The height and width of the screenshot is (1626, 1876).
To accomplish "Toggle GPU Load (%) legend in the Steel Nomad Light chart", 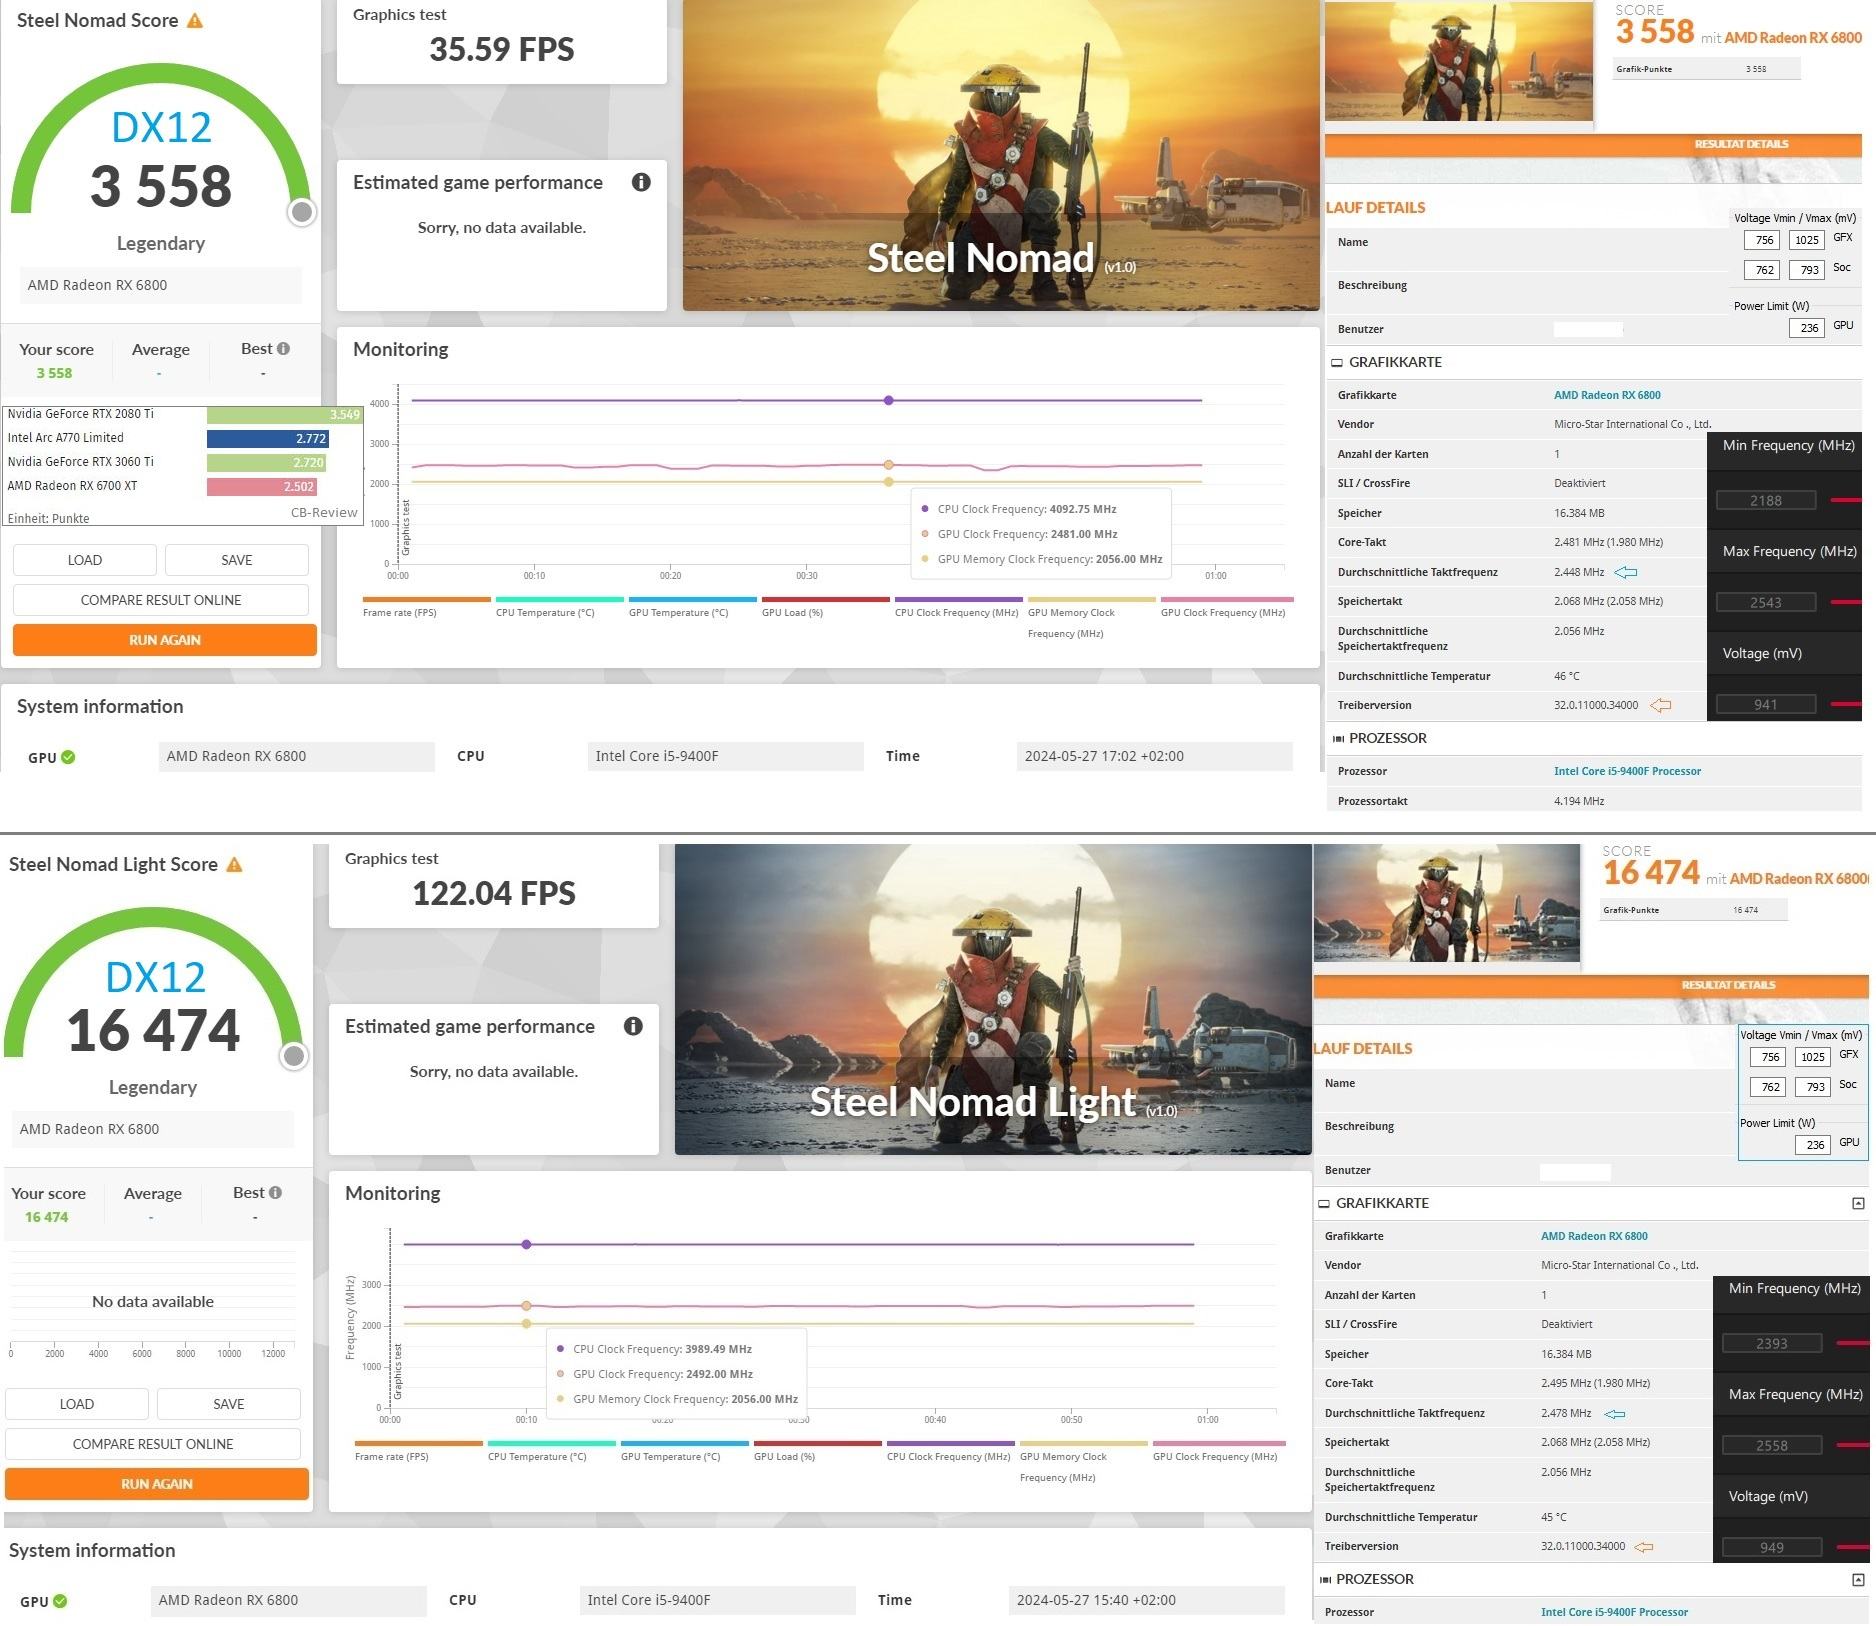I will 817,1450.
